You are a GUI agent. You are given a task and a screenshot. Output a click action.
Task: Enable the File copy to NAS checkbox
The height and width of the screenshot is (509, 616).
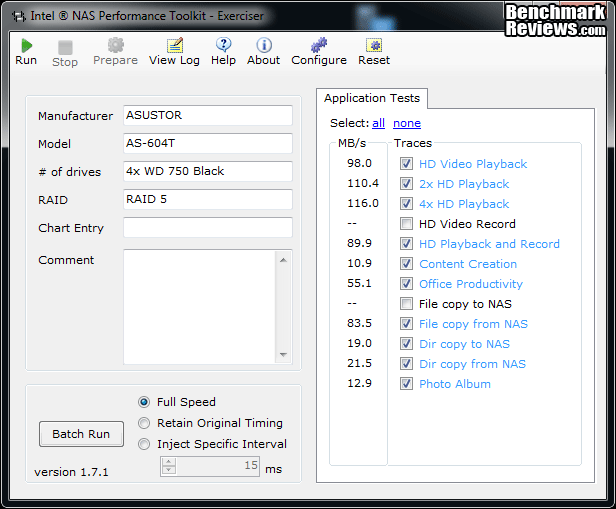pos(406,304)
